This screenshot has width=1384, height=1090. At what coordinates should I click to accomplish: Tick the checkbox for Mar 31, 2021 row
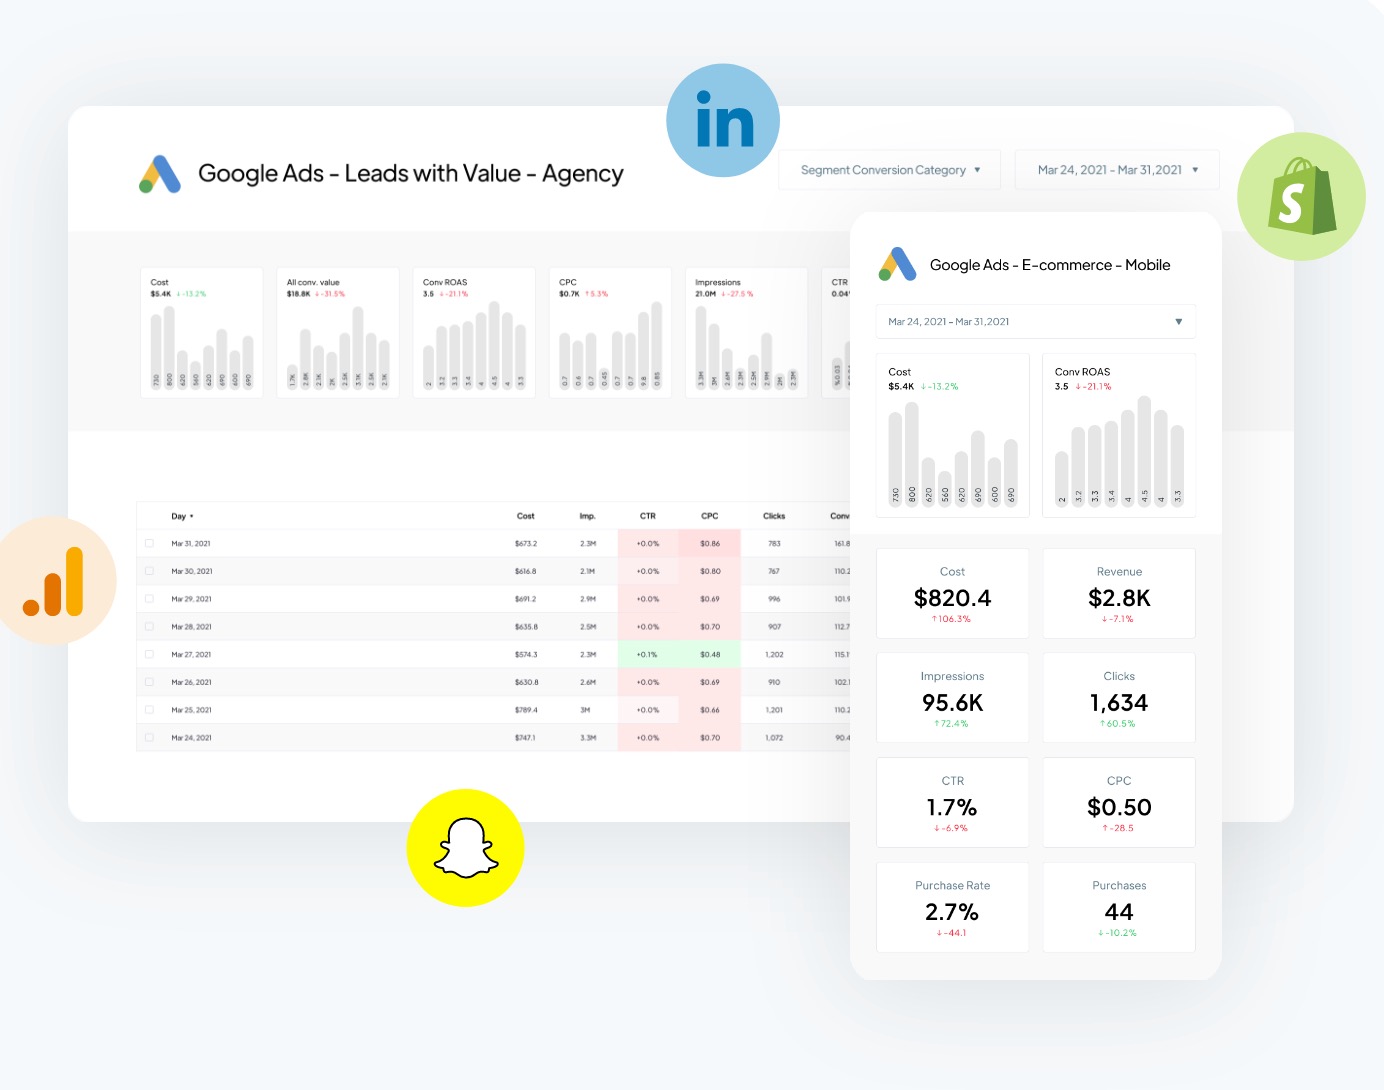coord(149,543)
